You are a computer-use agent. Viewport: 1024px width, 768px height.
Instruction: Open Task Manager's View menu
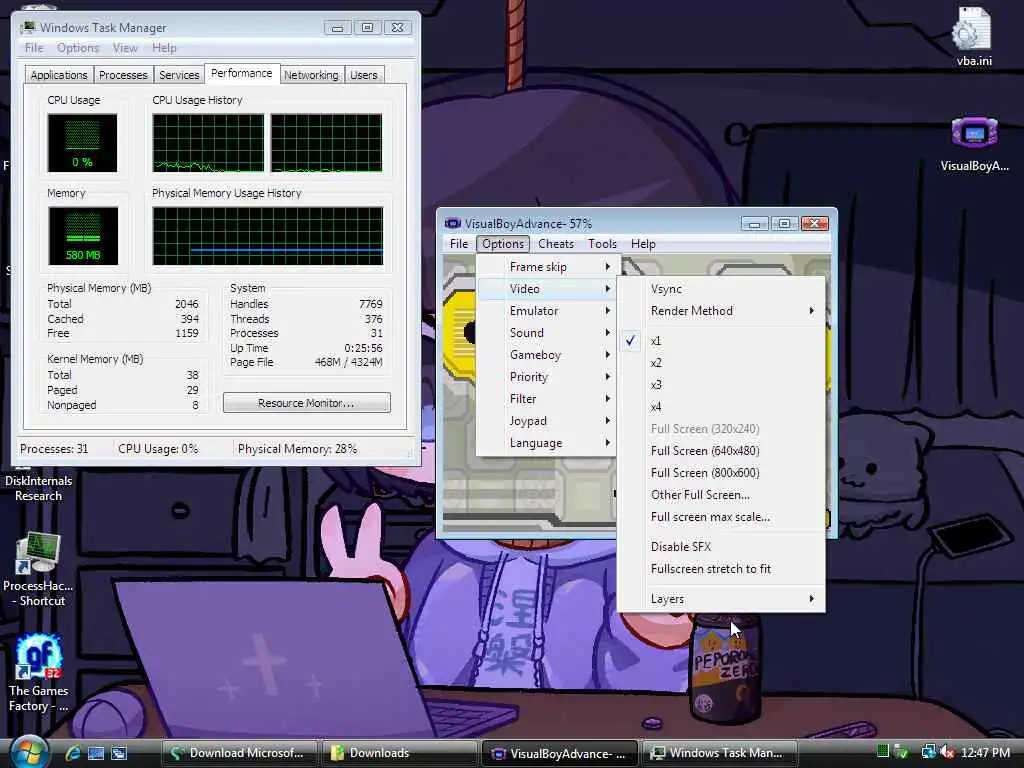(125, 48)
